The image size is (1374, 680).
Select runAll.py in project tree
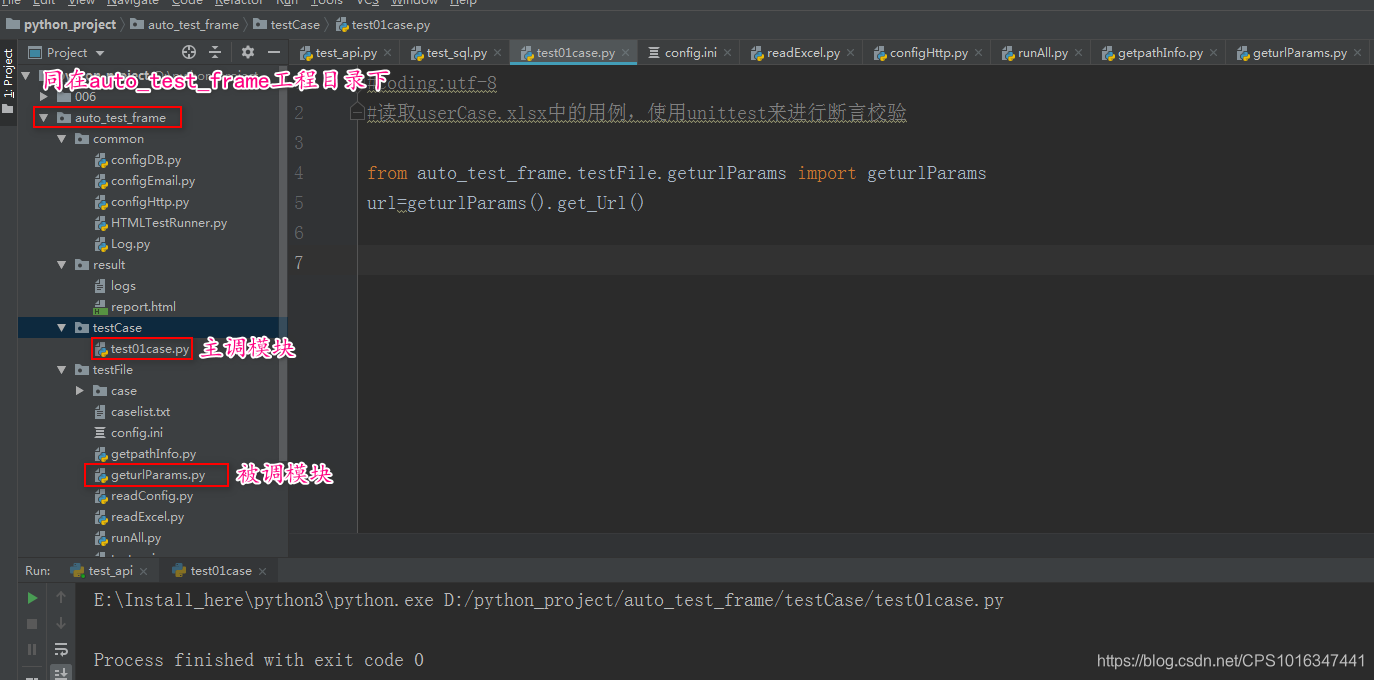click(x=136, y=538)
